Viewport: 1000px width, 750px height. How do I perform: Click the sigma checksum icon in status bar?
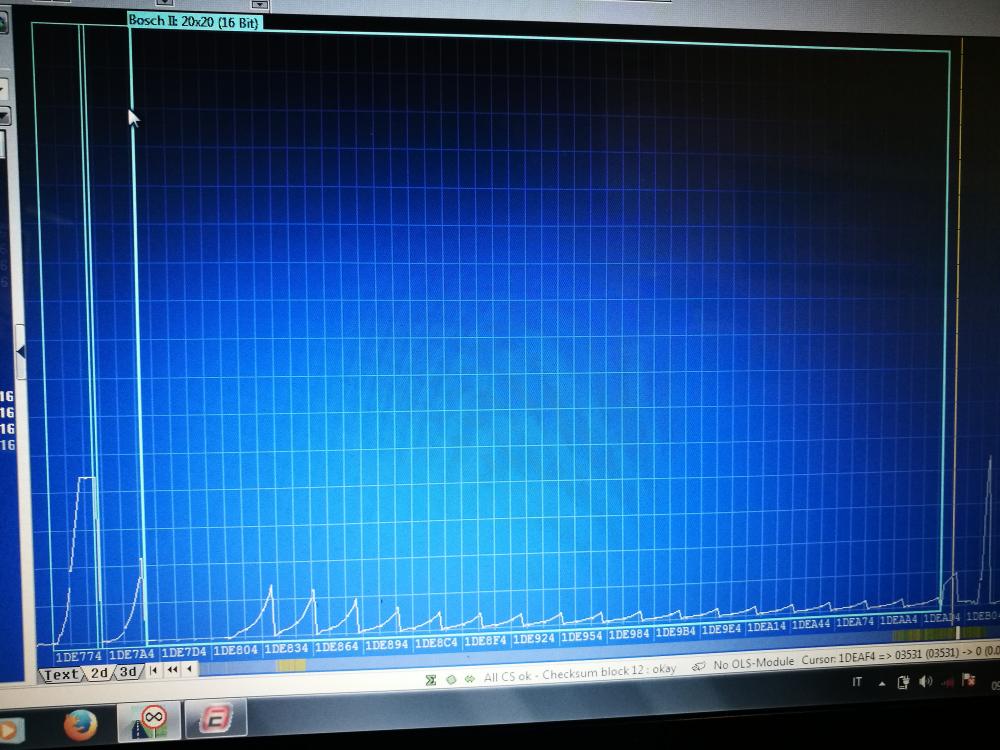(x=431, y=680)
